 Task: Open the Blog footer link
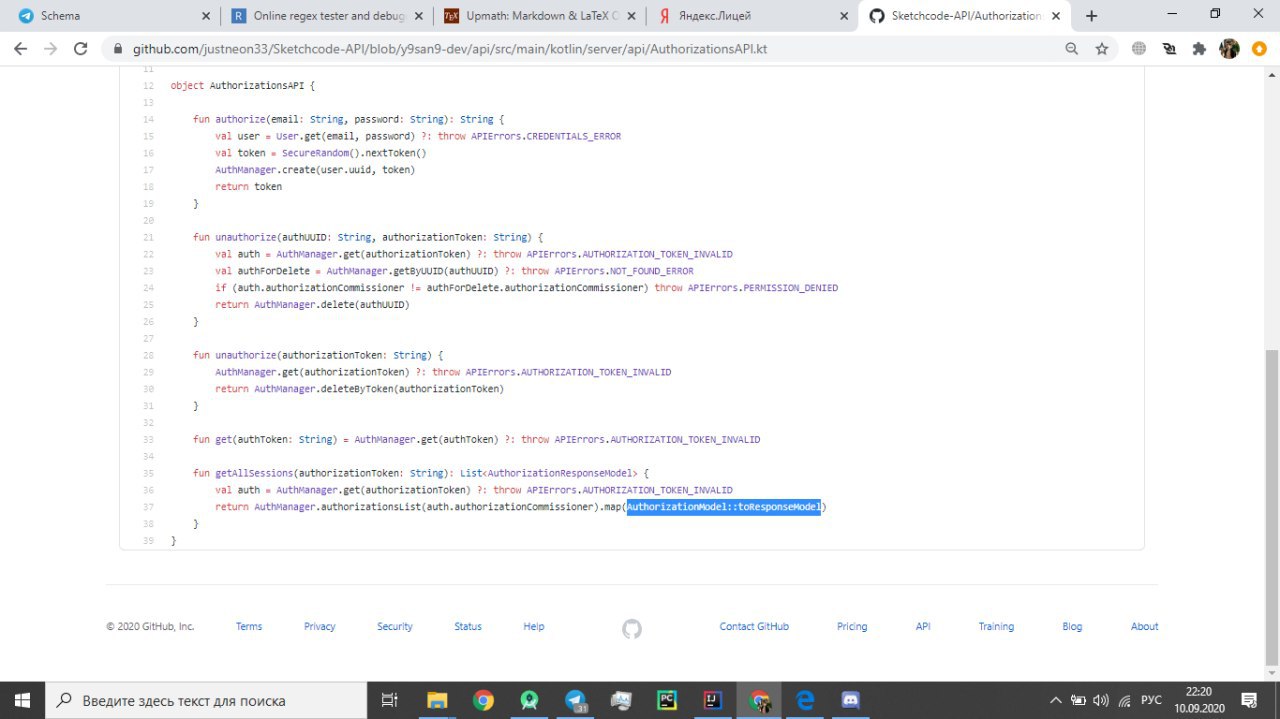(x=1072, y=626)
